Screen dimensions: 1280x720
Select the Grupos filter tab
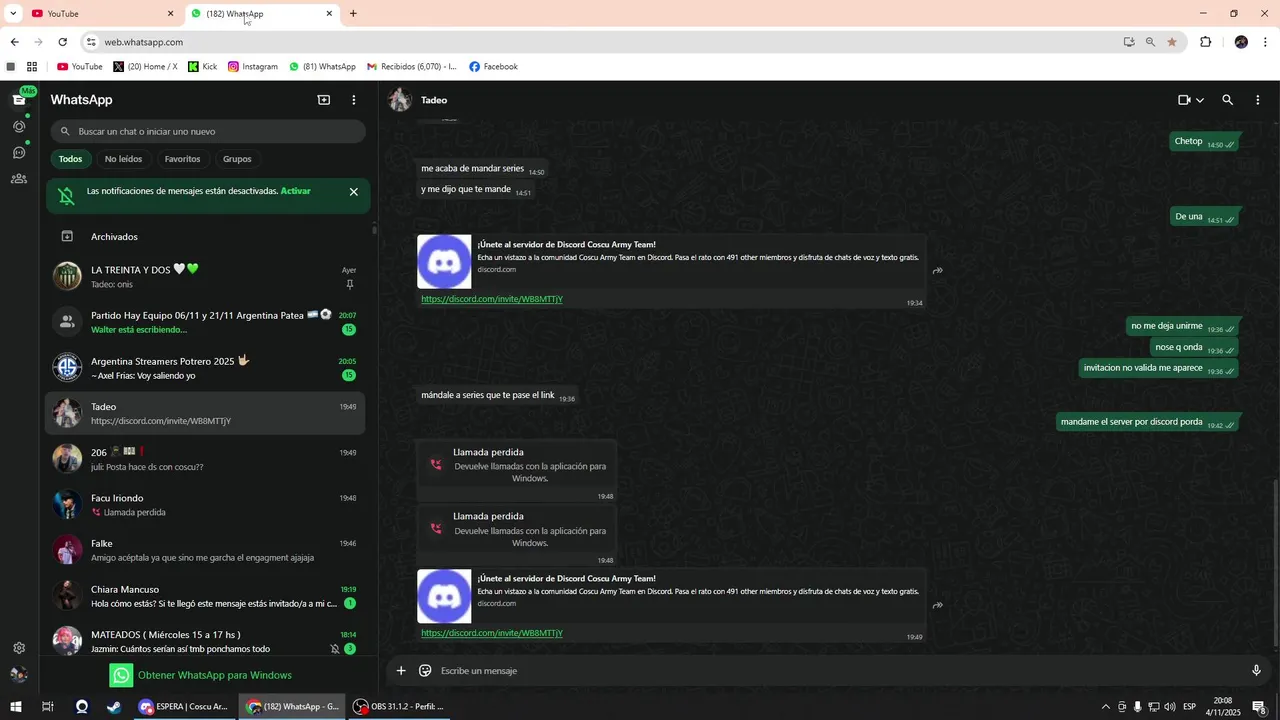click(237, 159)
